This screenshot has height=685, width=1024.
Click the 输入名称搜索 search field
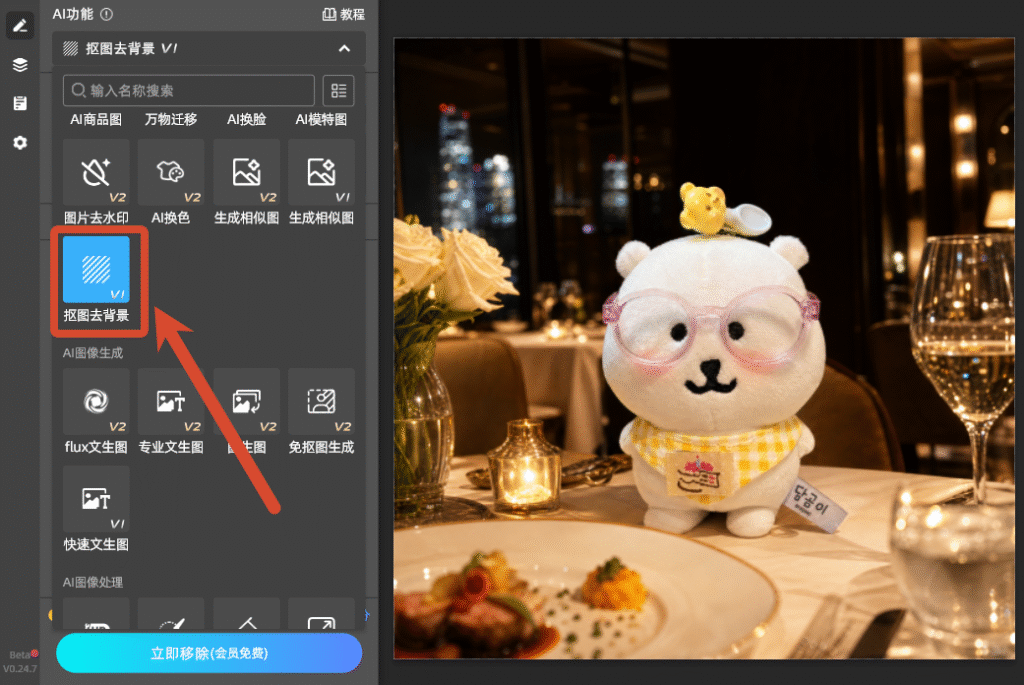[188, 90]
